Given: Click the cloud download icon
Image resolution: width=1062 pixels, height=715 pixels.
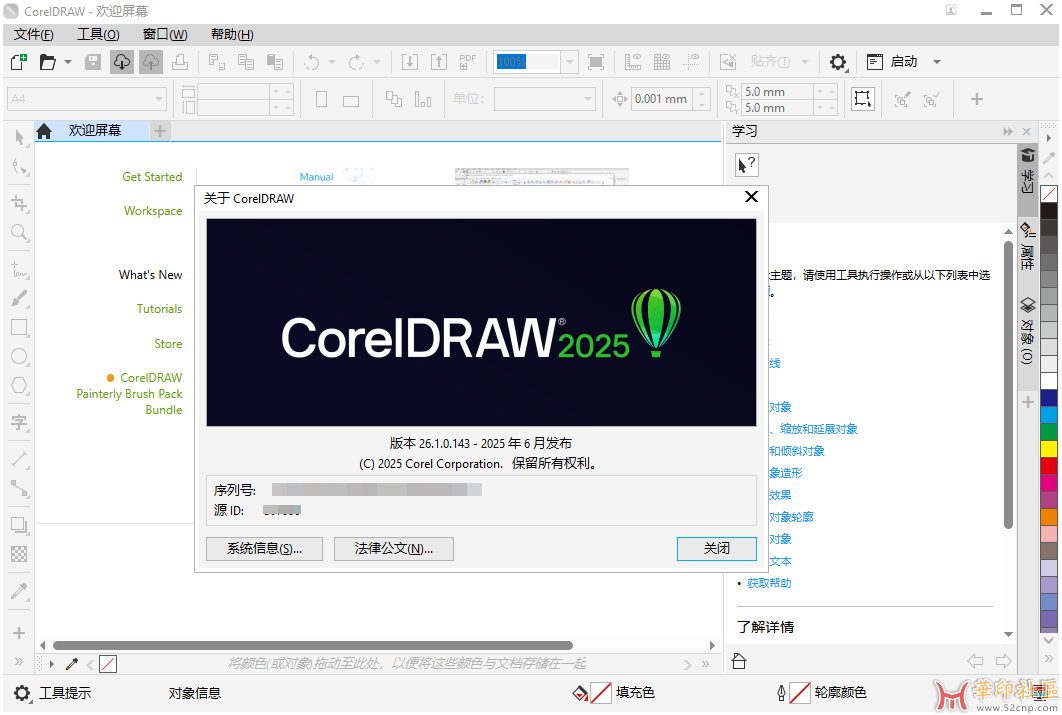Looking at the screenshot, I should [122, 62].
